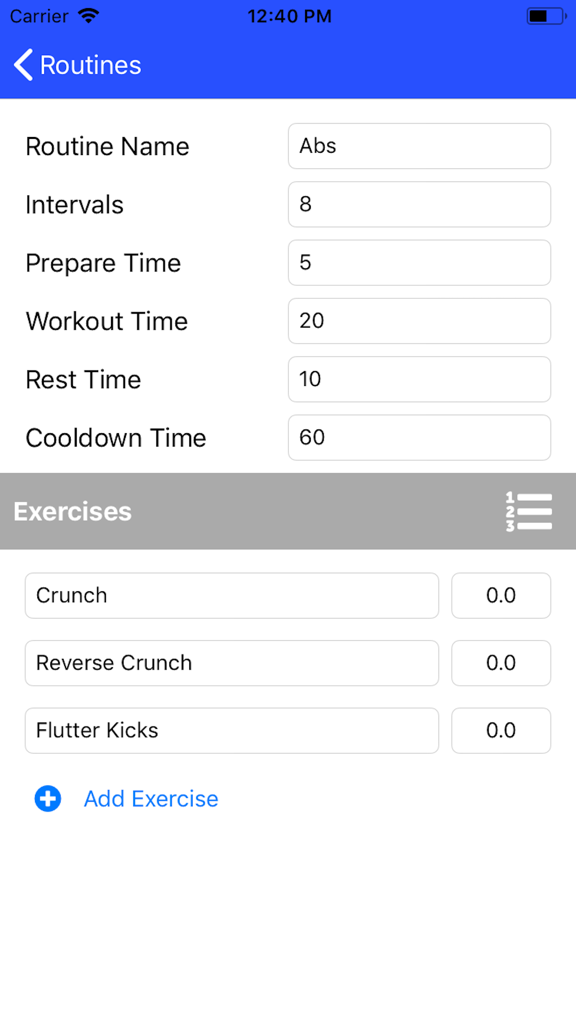
Task: Click the Workout Time input showing 20
Action: 418,320
